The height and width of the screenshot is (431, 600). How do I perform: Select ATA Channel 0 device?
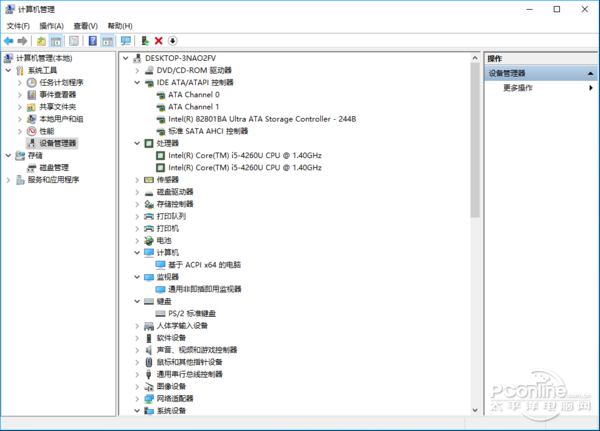[x=194, y=95]
